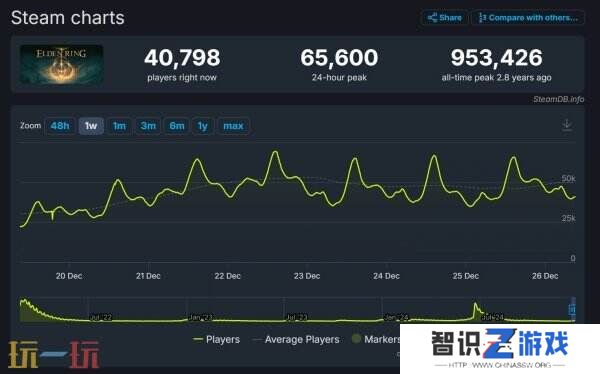Open Compare with others option

tap(528, 18)
